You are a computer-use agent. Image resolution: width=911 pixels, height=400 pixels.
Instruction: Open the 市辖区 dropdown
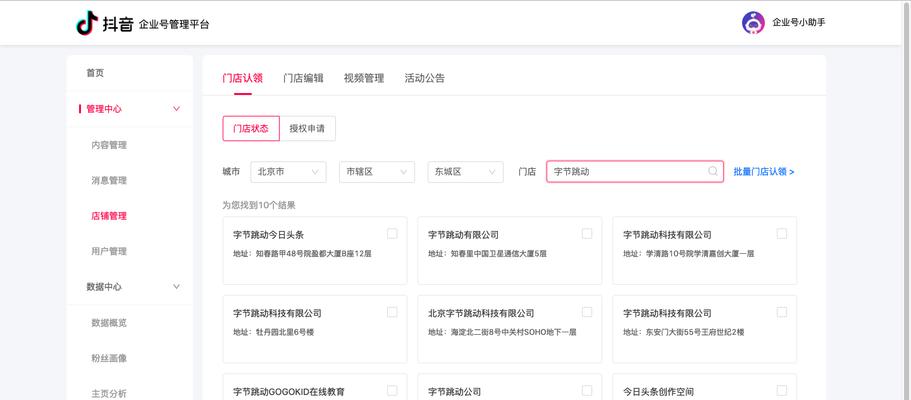377,172
